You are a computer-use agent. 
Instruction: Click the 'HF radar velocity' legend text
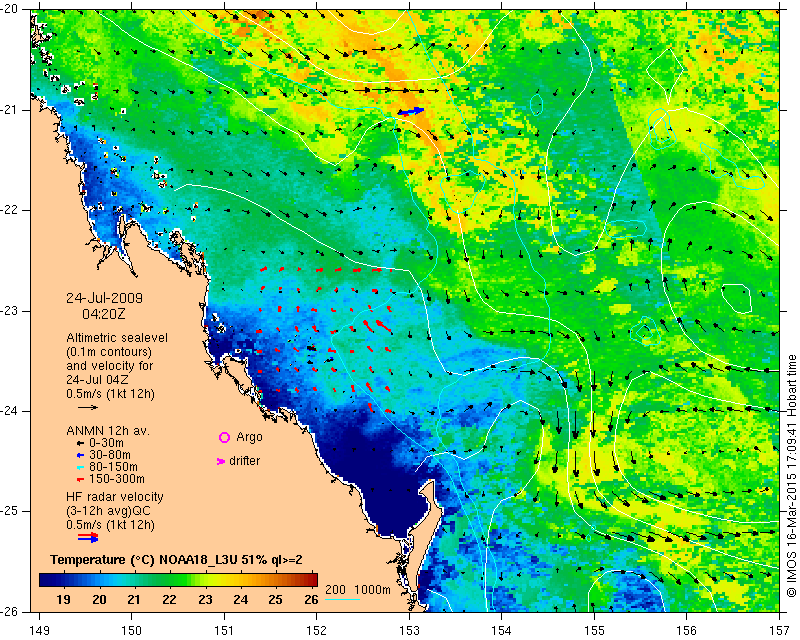pos(115,497)
